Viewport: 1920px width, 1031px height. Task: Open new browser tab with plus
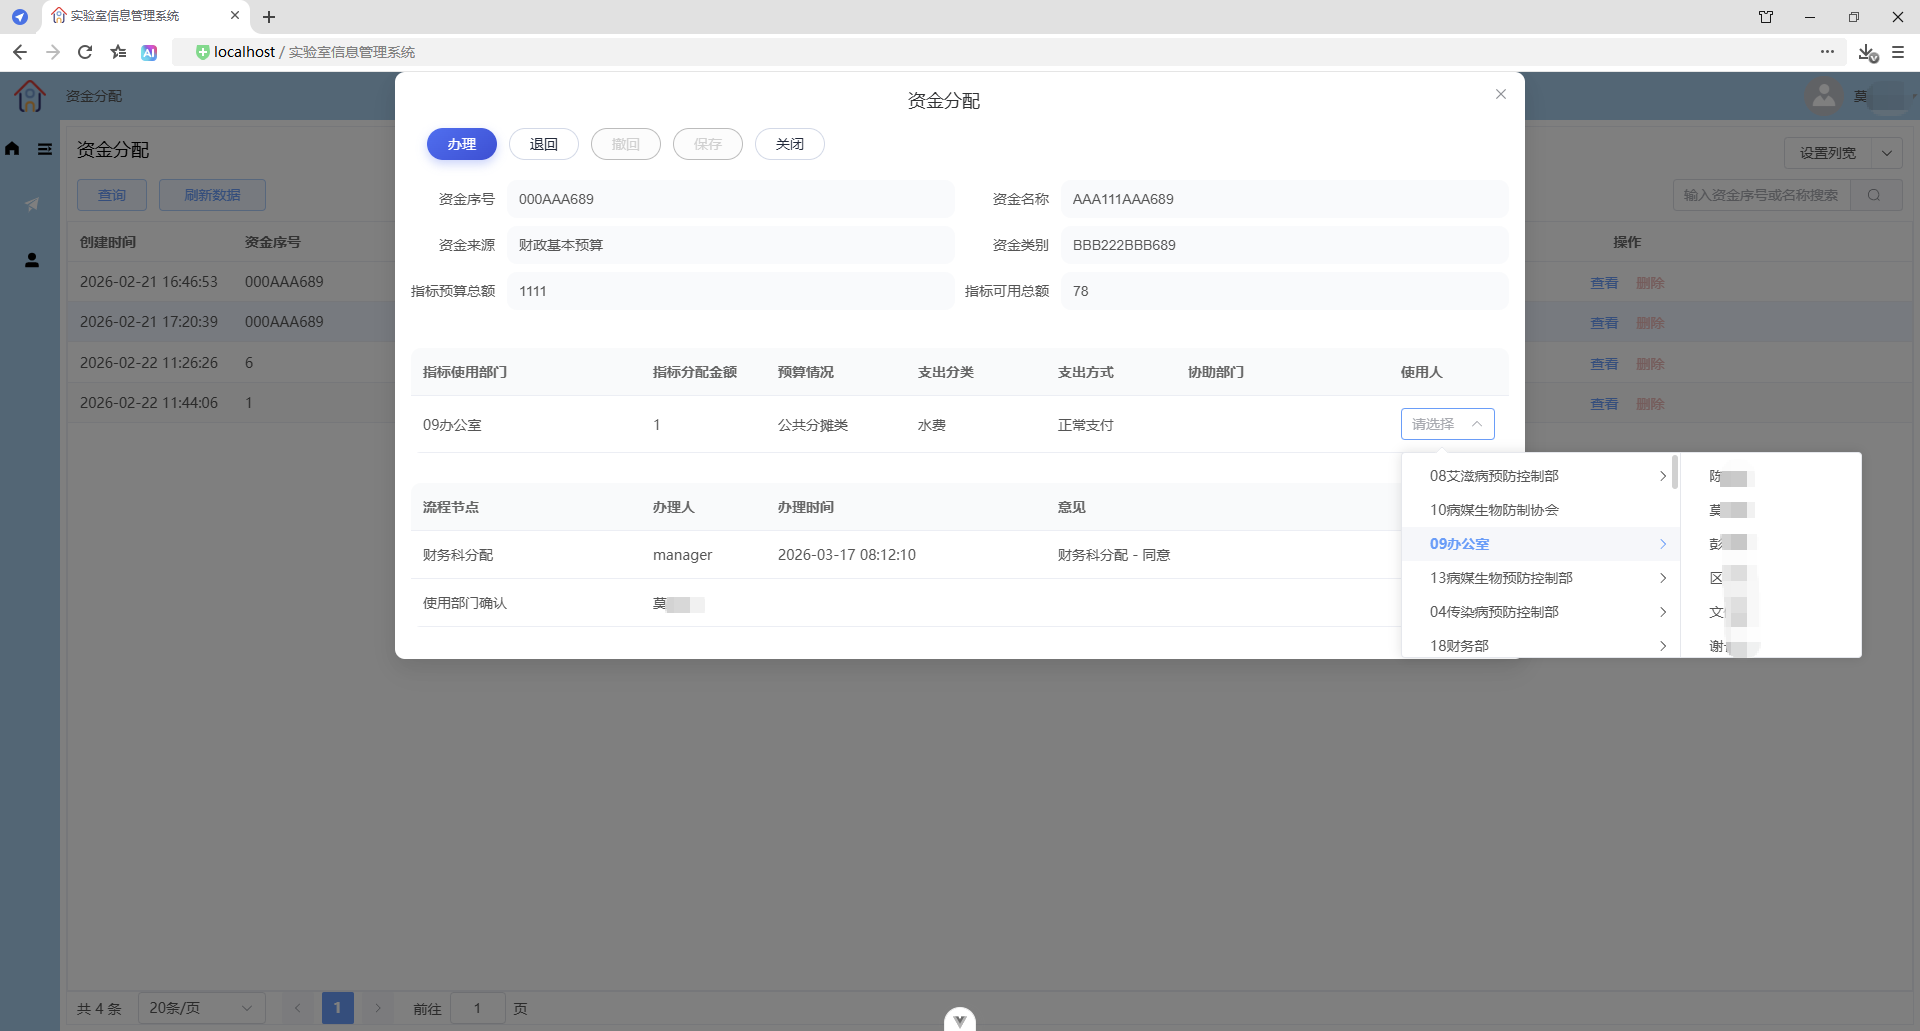269,17
